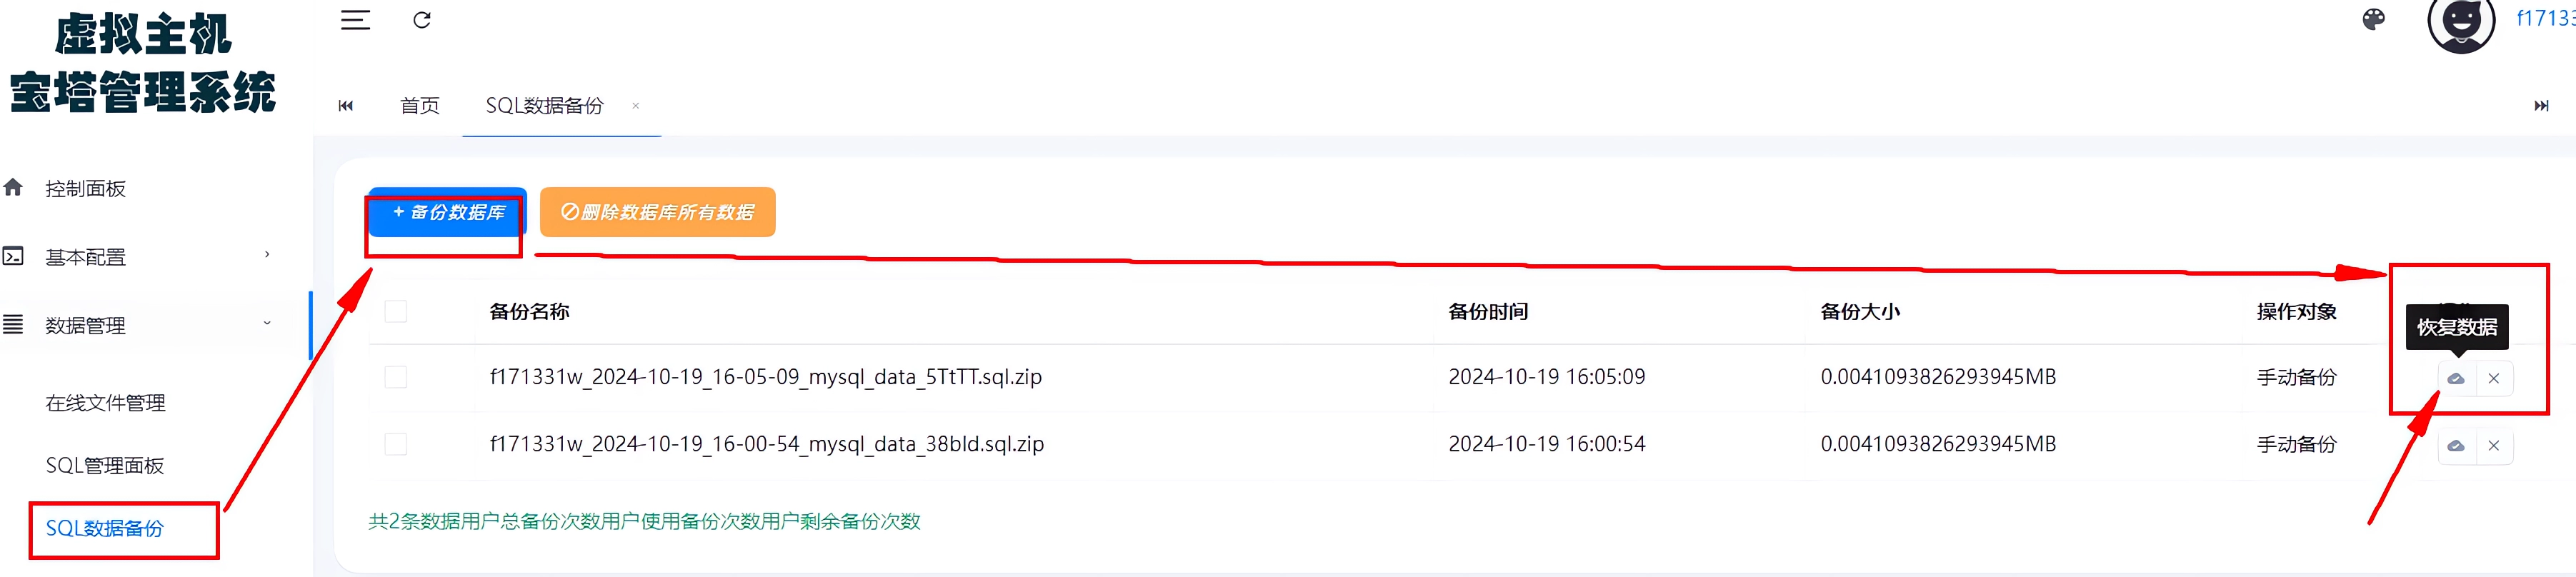Switch to the 首页 tab
The height and width of the screenshot is (577, 2576).
pos(419,105)
